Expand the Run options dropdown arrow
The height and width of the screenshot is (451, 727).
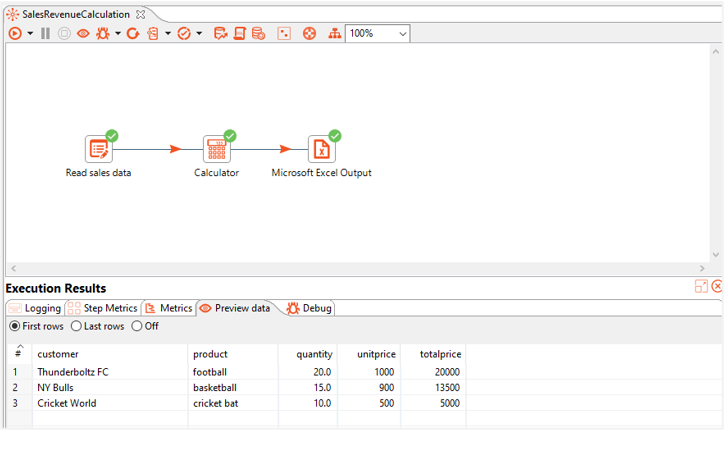(30, 33)
